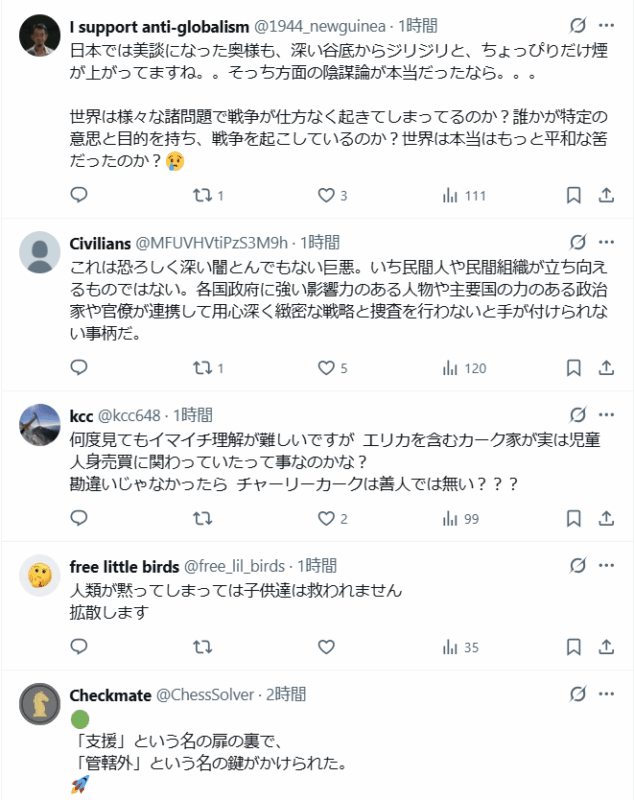This screenshot has height=800, width=634.
Task: Bookmark the Civilians tweet
Action: [x=574, y=369]
